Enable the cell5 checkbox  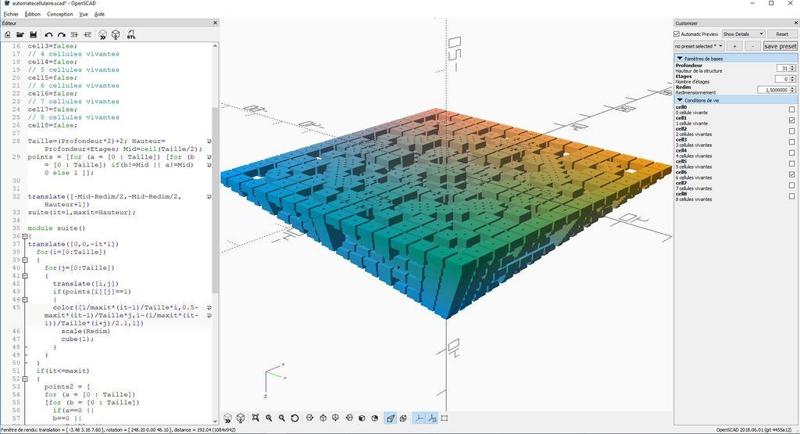click(792, 164)
